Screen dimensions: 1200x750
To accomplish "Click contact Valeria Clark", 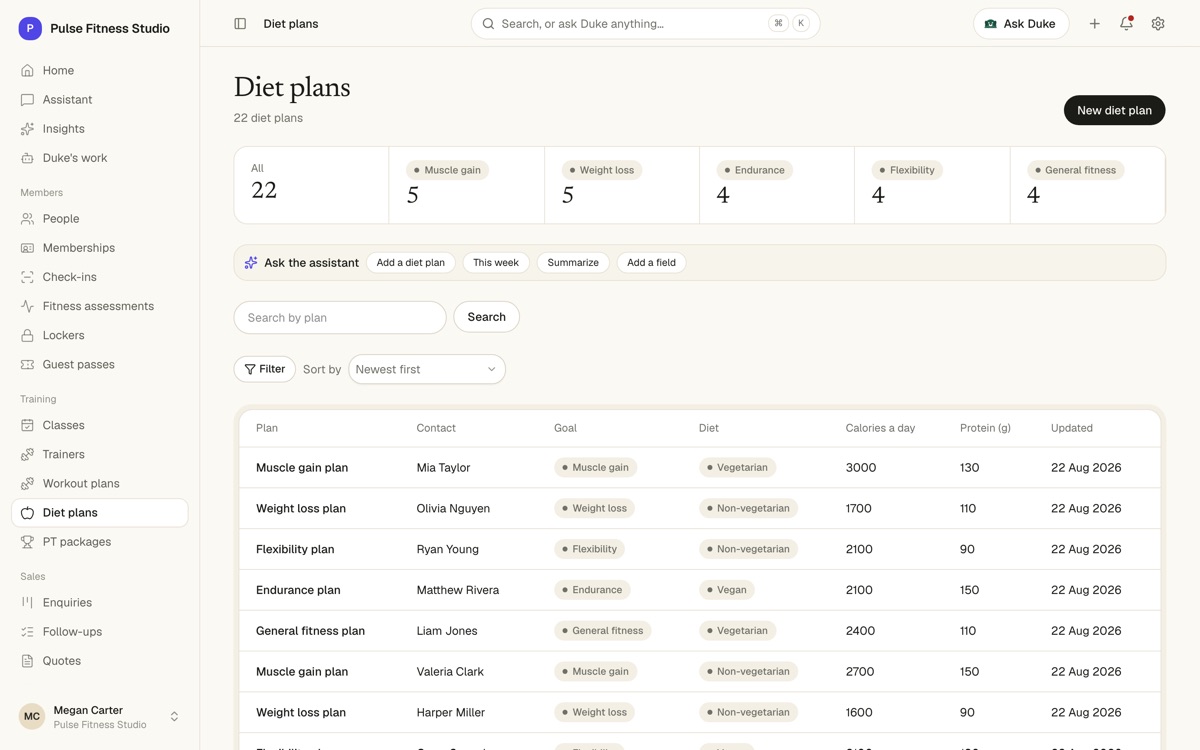I will pyautogui.click(x=450, y=672).
